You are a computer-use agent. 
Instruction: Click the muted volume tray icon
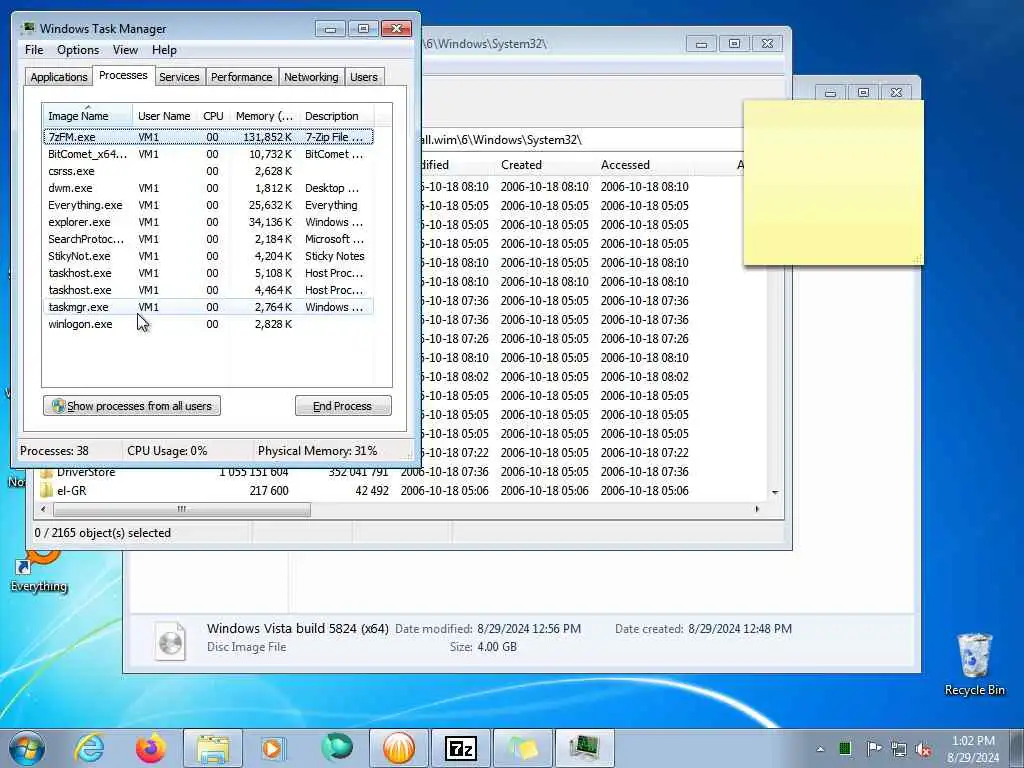pyautogui.click(x=923, y=749)
